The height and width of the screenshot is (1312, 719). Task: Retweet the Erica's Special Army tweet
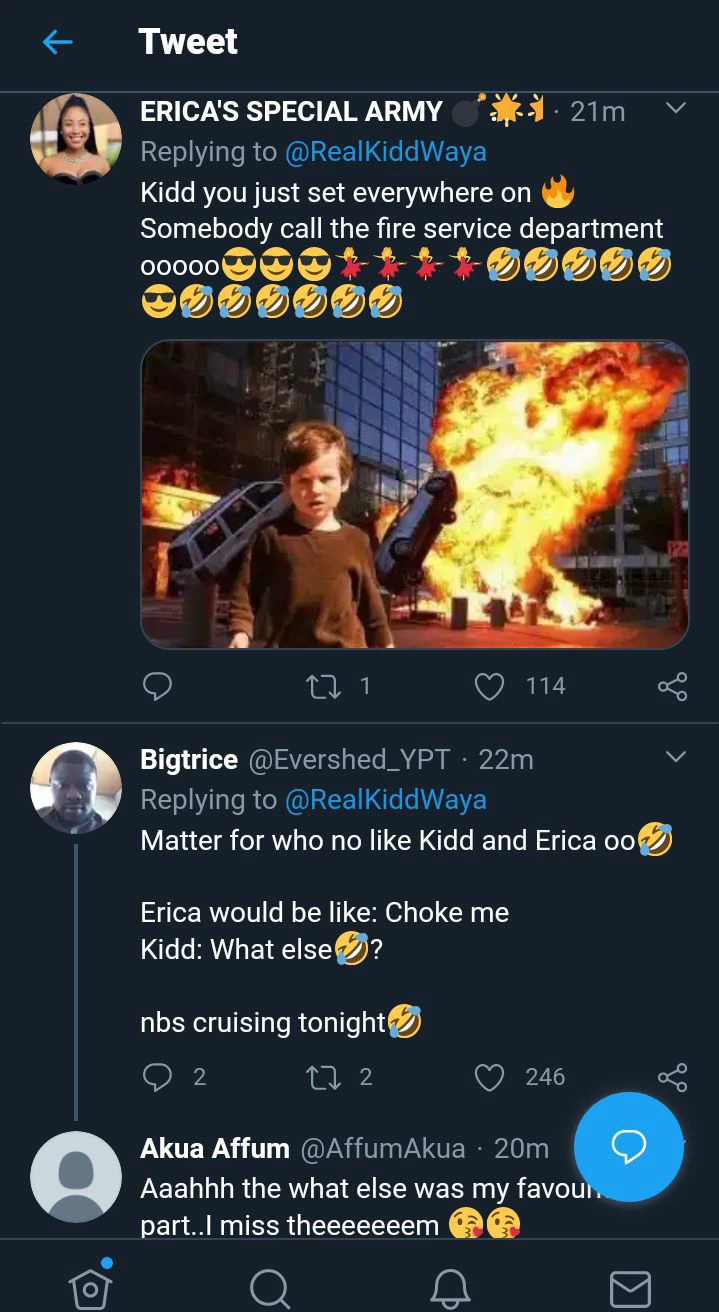coord(322,686)
